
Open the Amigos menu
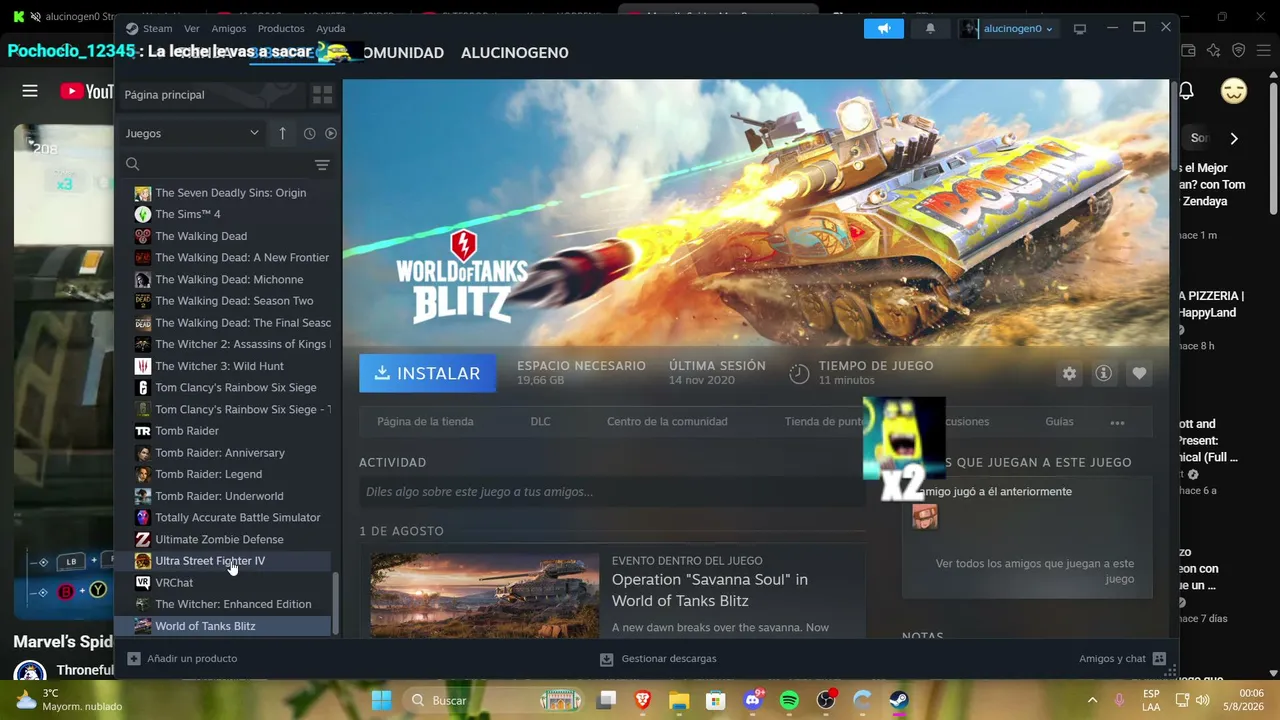click(229, 29)
